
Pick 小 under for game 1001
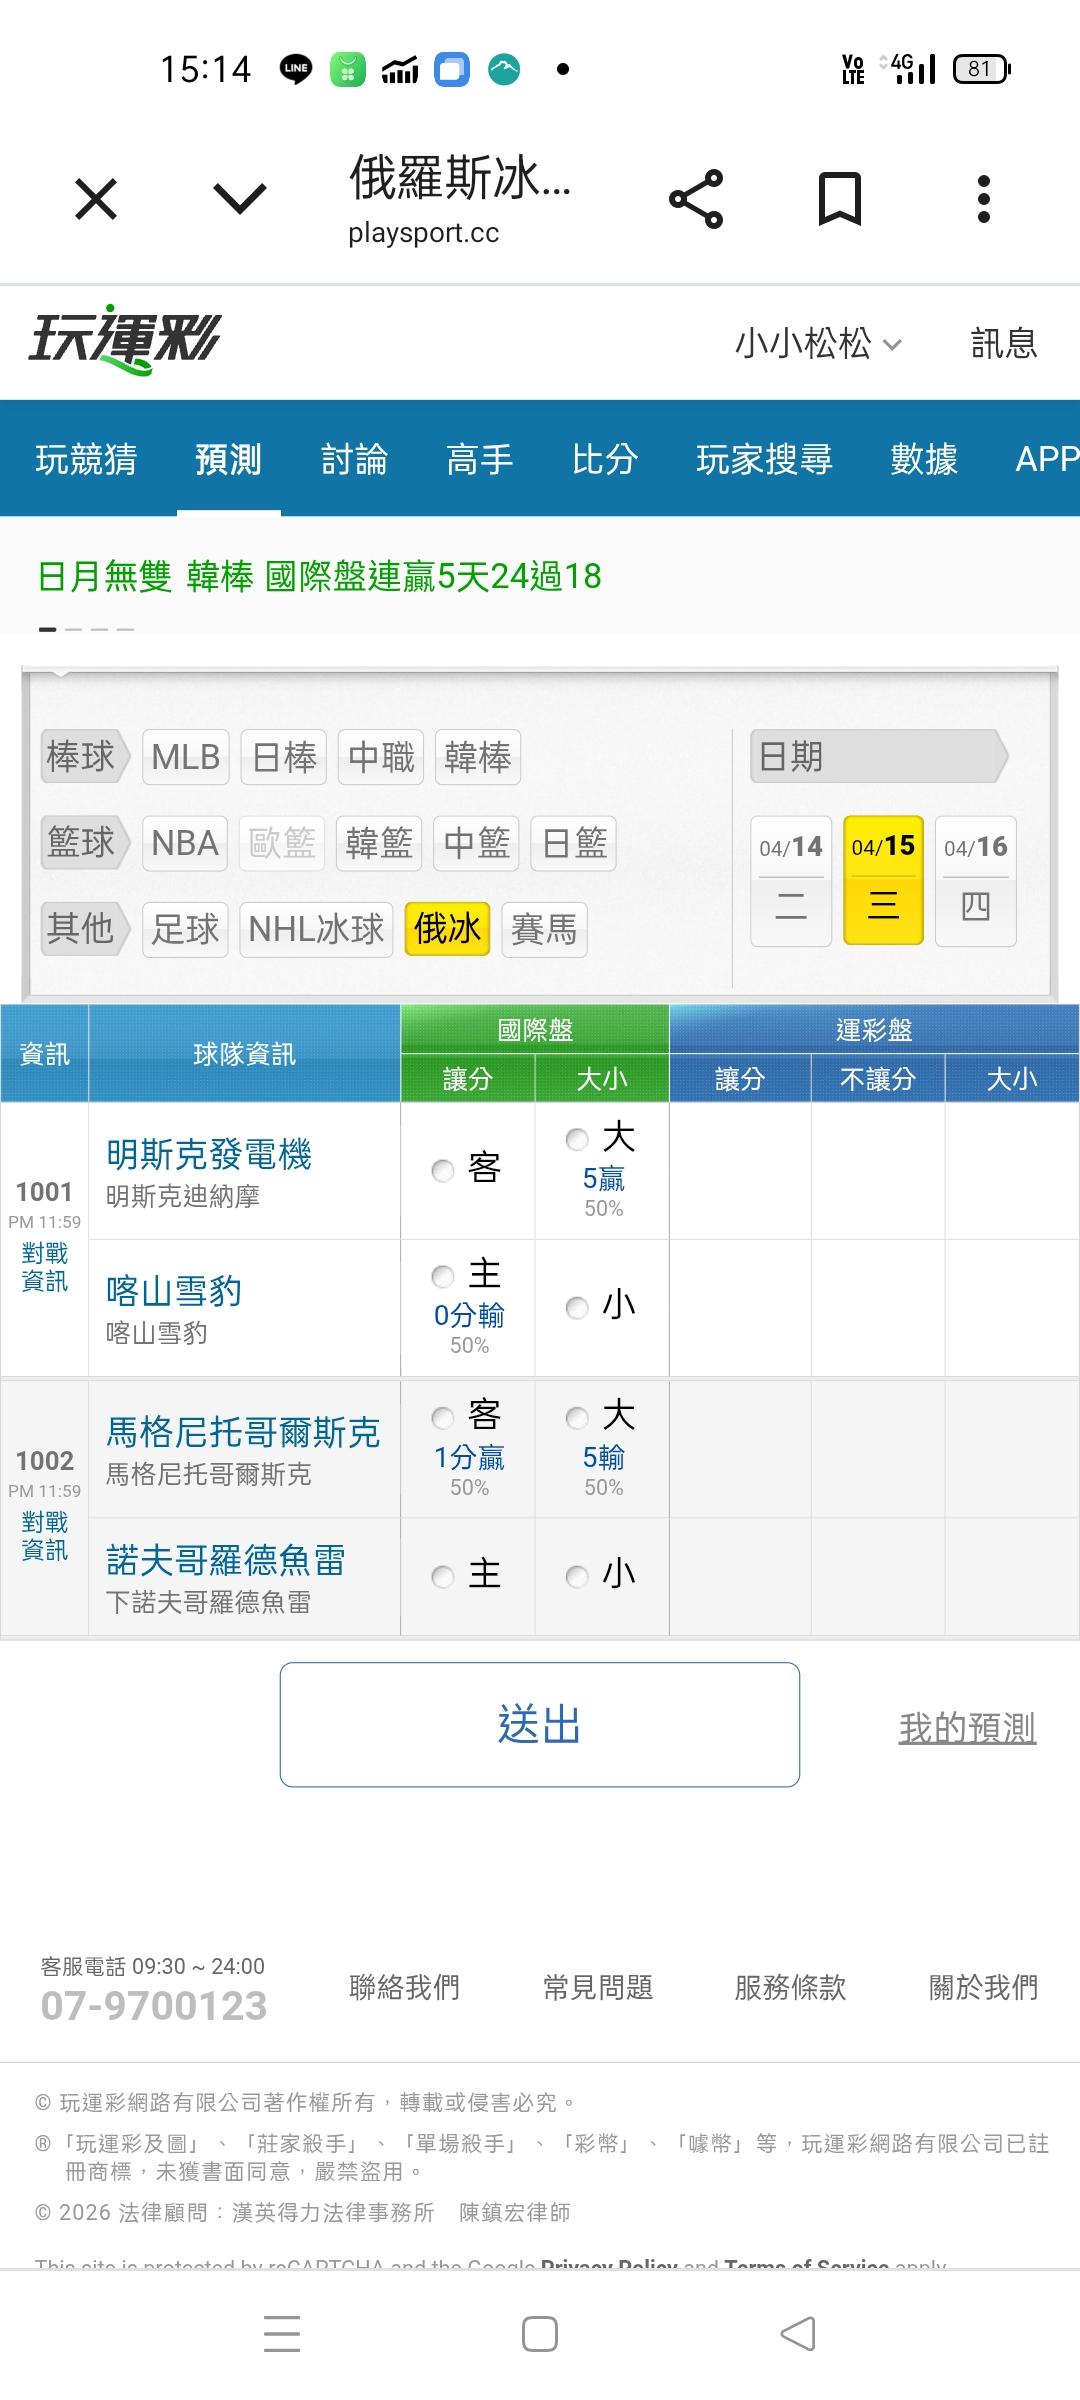tap(577, 1307)
